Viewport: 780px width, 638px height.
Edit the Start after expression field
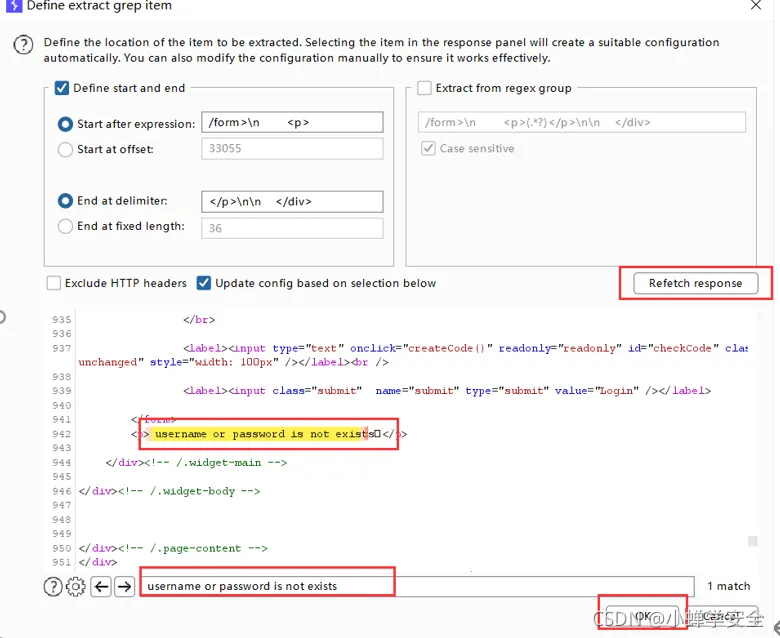292,122
